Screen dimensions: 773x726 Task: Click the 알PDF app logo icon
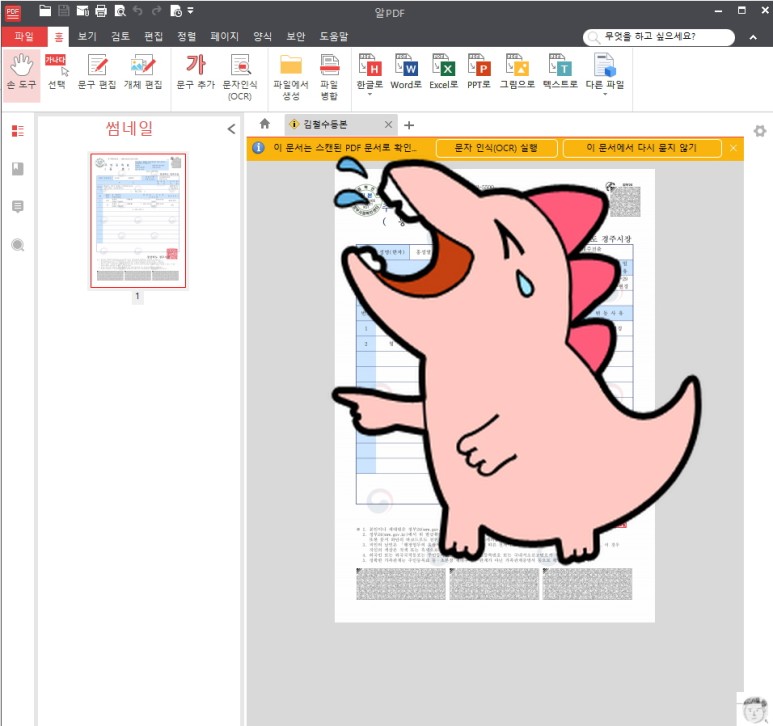13,13
